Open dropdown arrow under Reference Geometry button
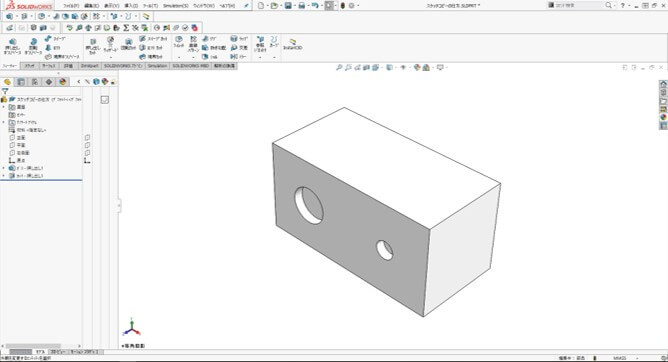 (260, 57)
